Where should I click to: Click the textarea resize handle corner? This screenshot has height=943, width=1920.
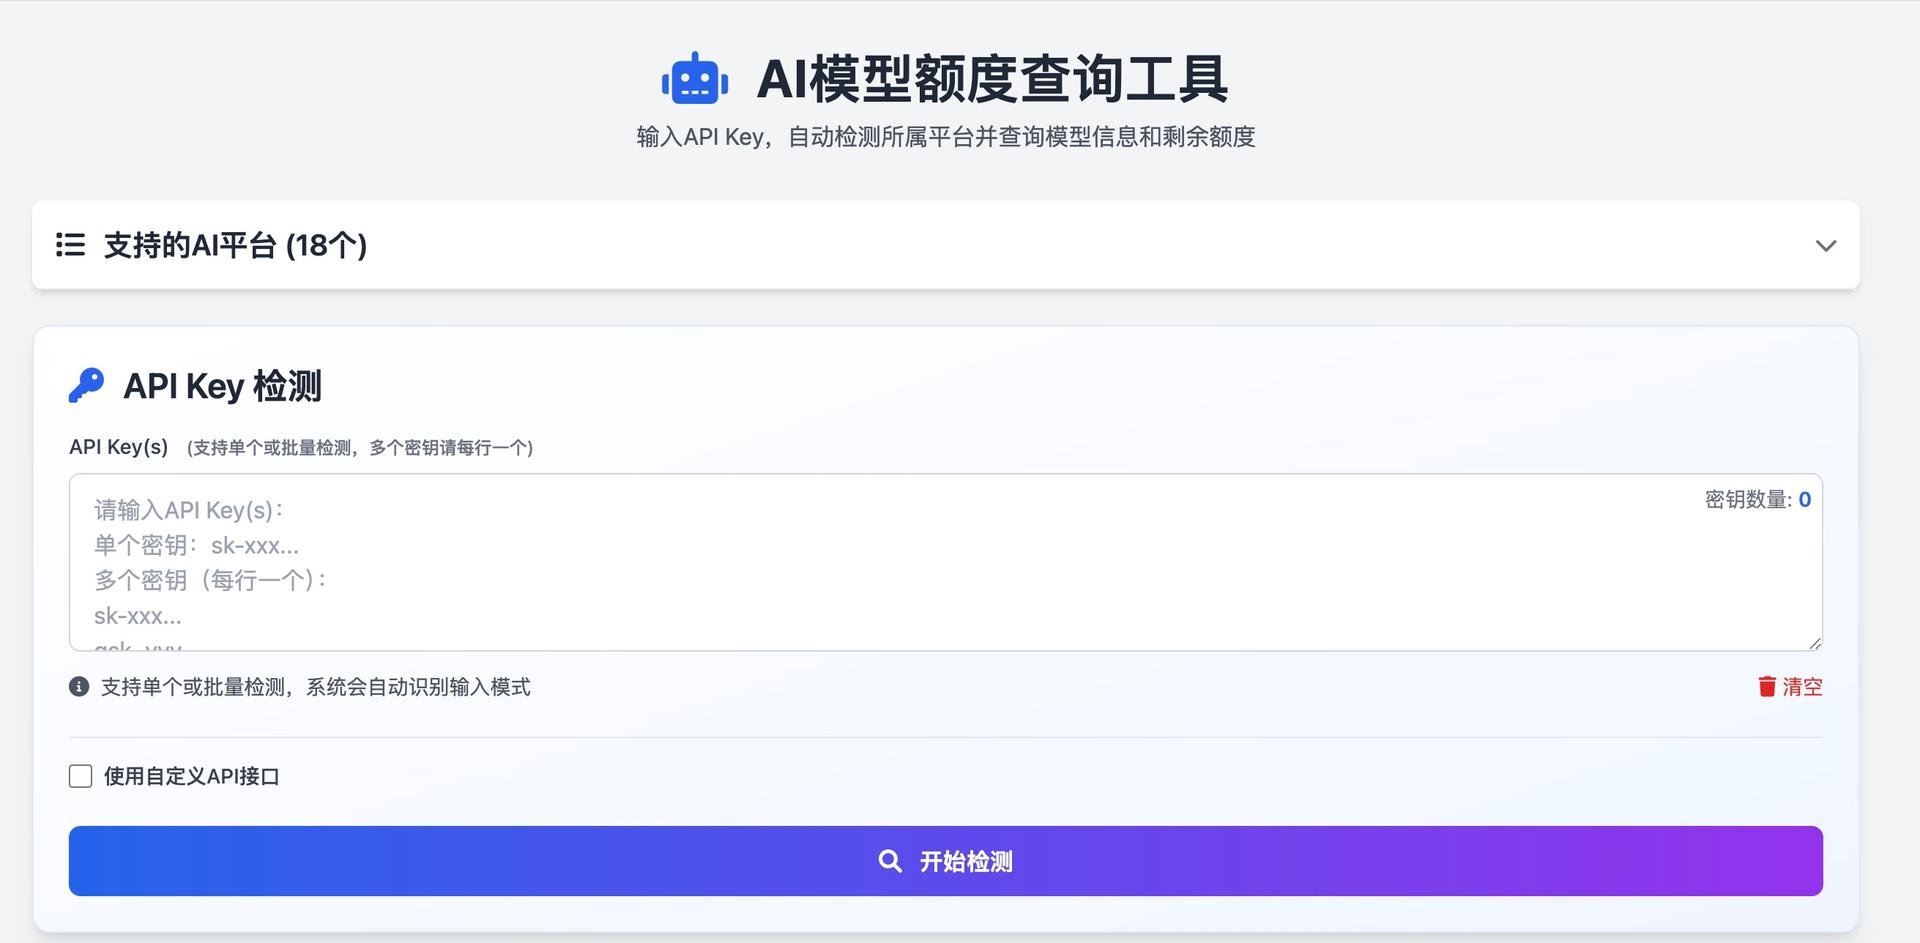pyautogui.click(x=1815, y=643)
